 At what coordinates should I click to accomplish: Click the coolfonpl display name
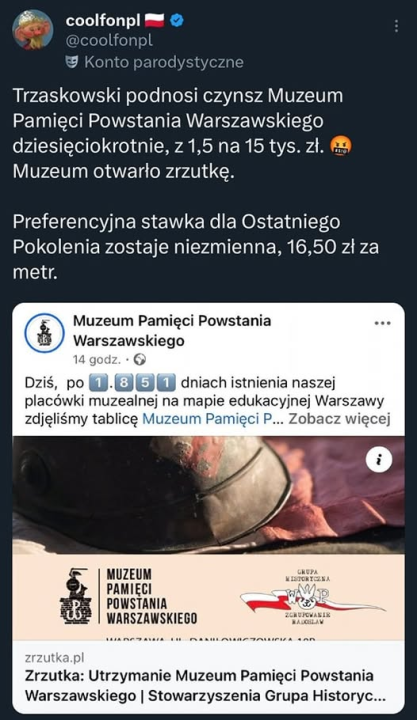point(103,20)
